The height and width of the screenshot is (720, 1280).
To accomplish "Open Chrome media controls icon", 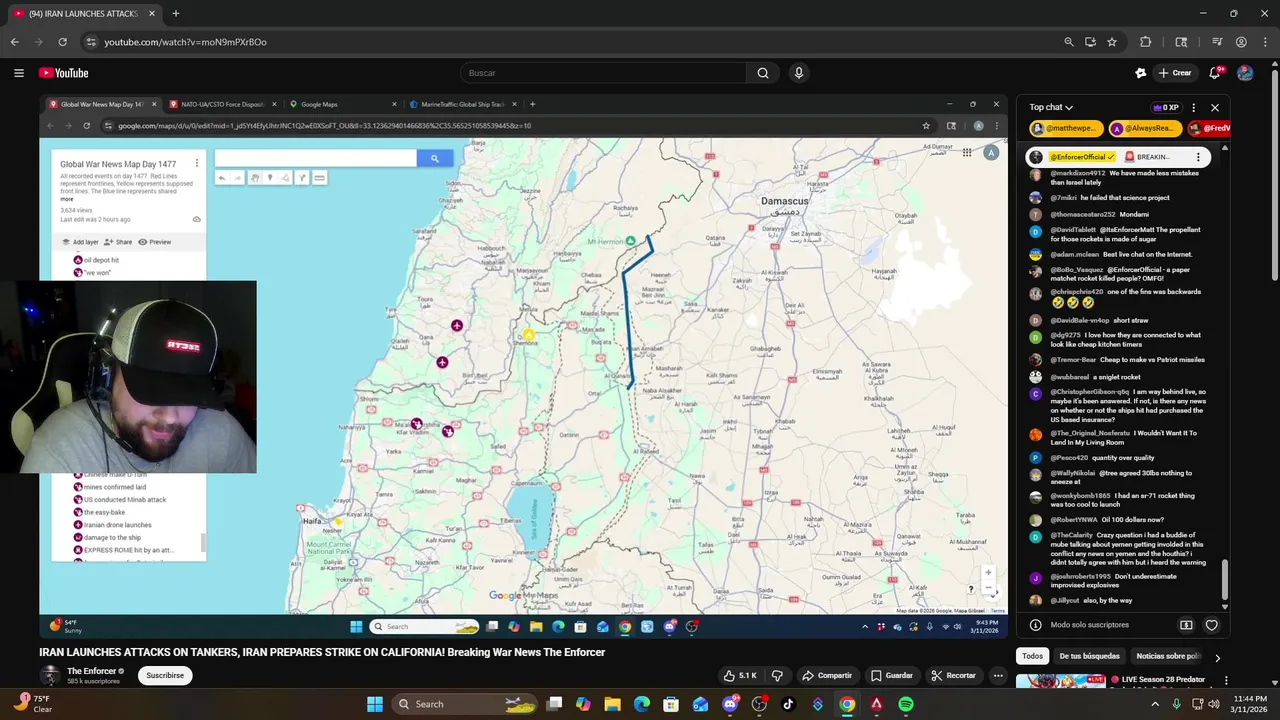I will coord(1217,42).
